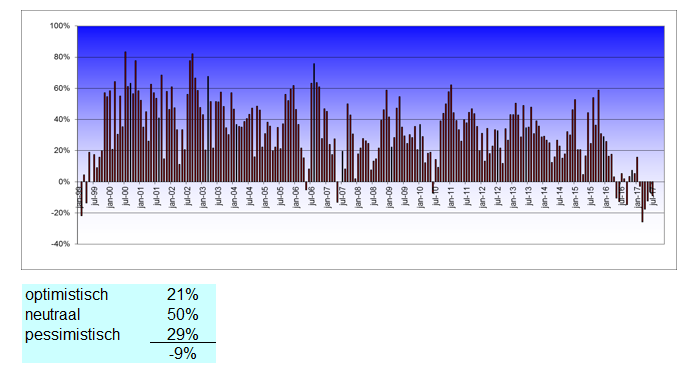This screenshot has height=368, width=697.
Task: Select the 29% value cell
Action: click(183, 334)
